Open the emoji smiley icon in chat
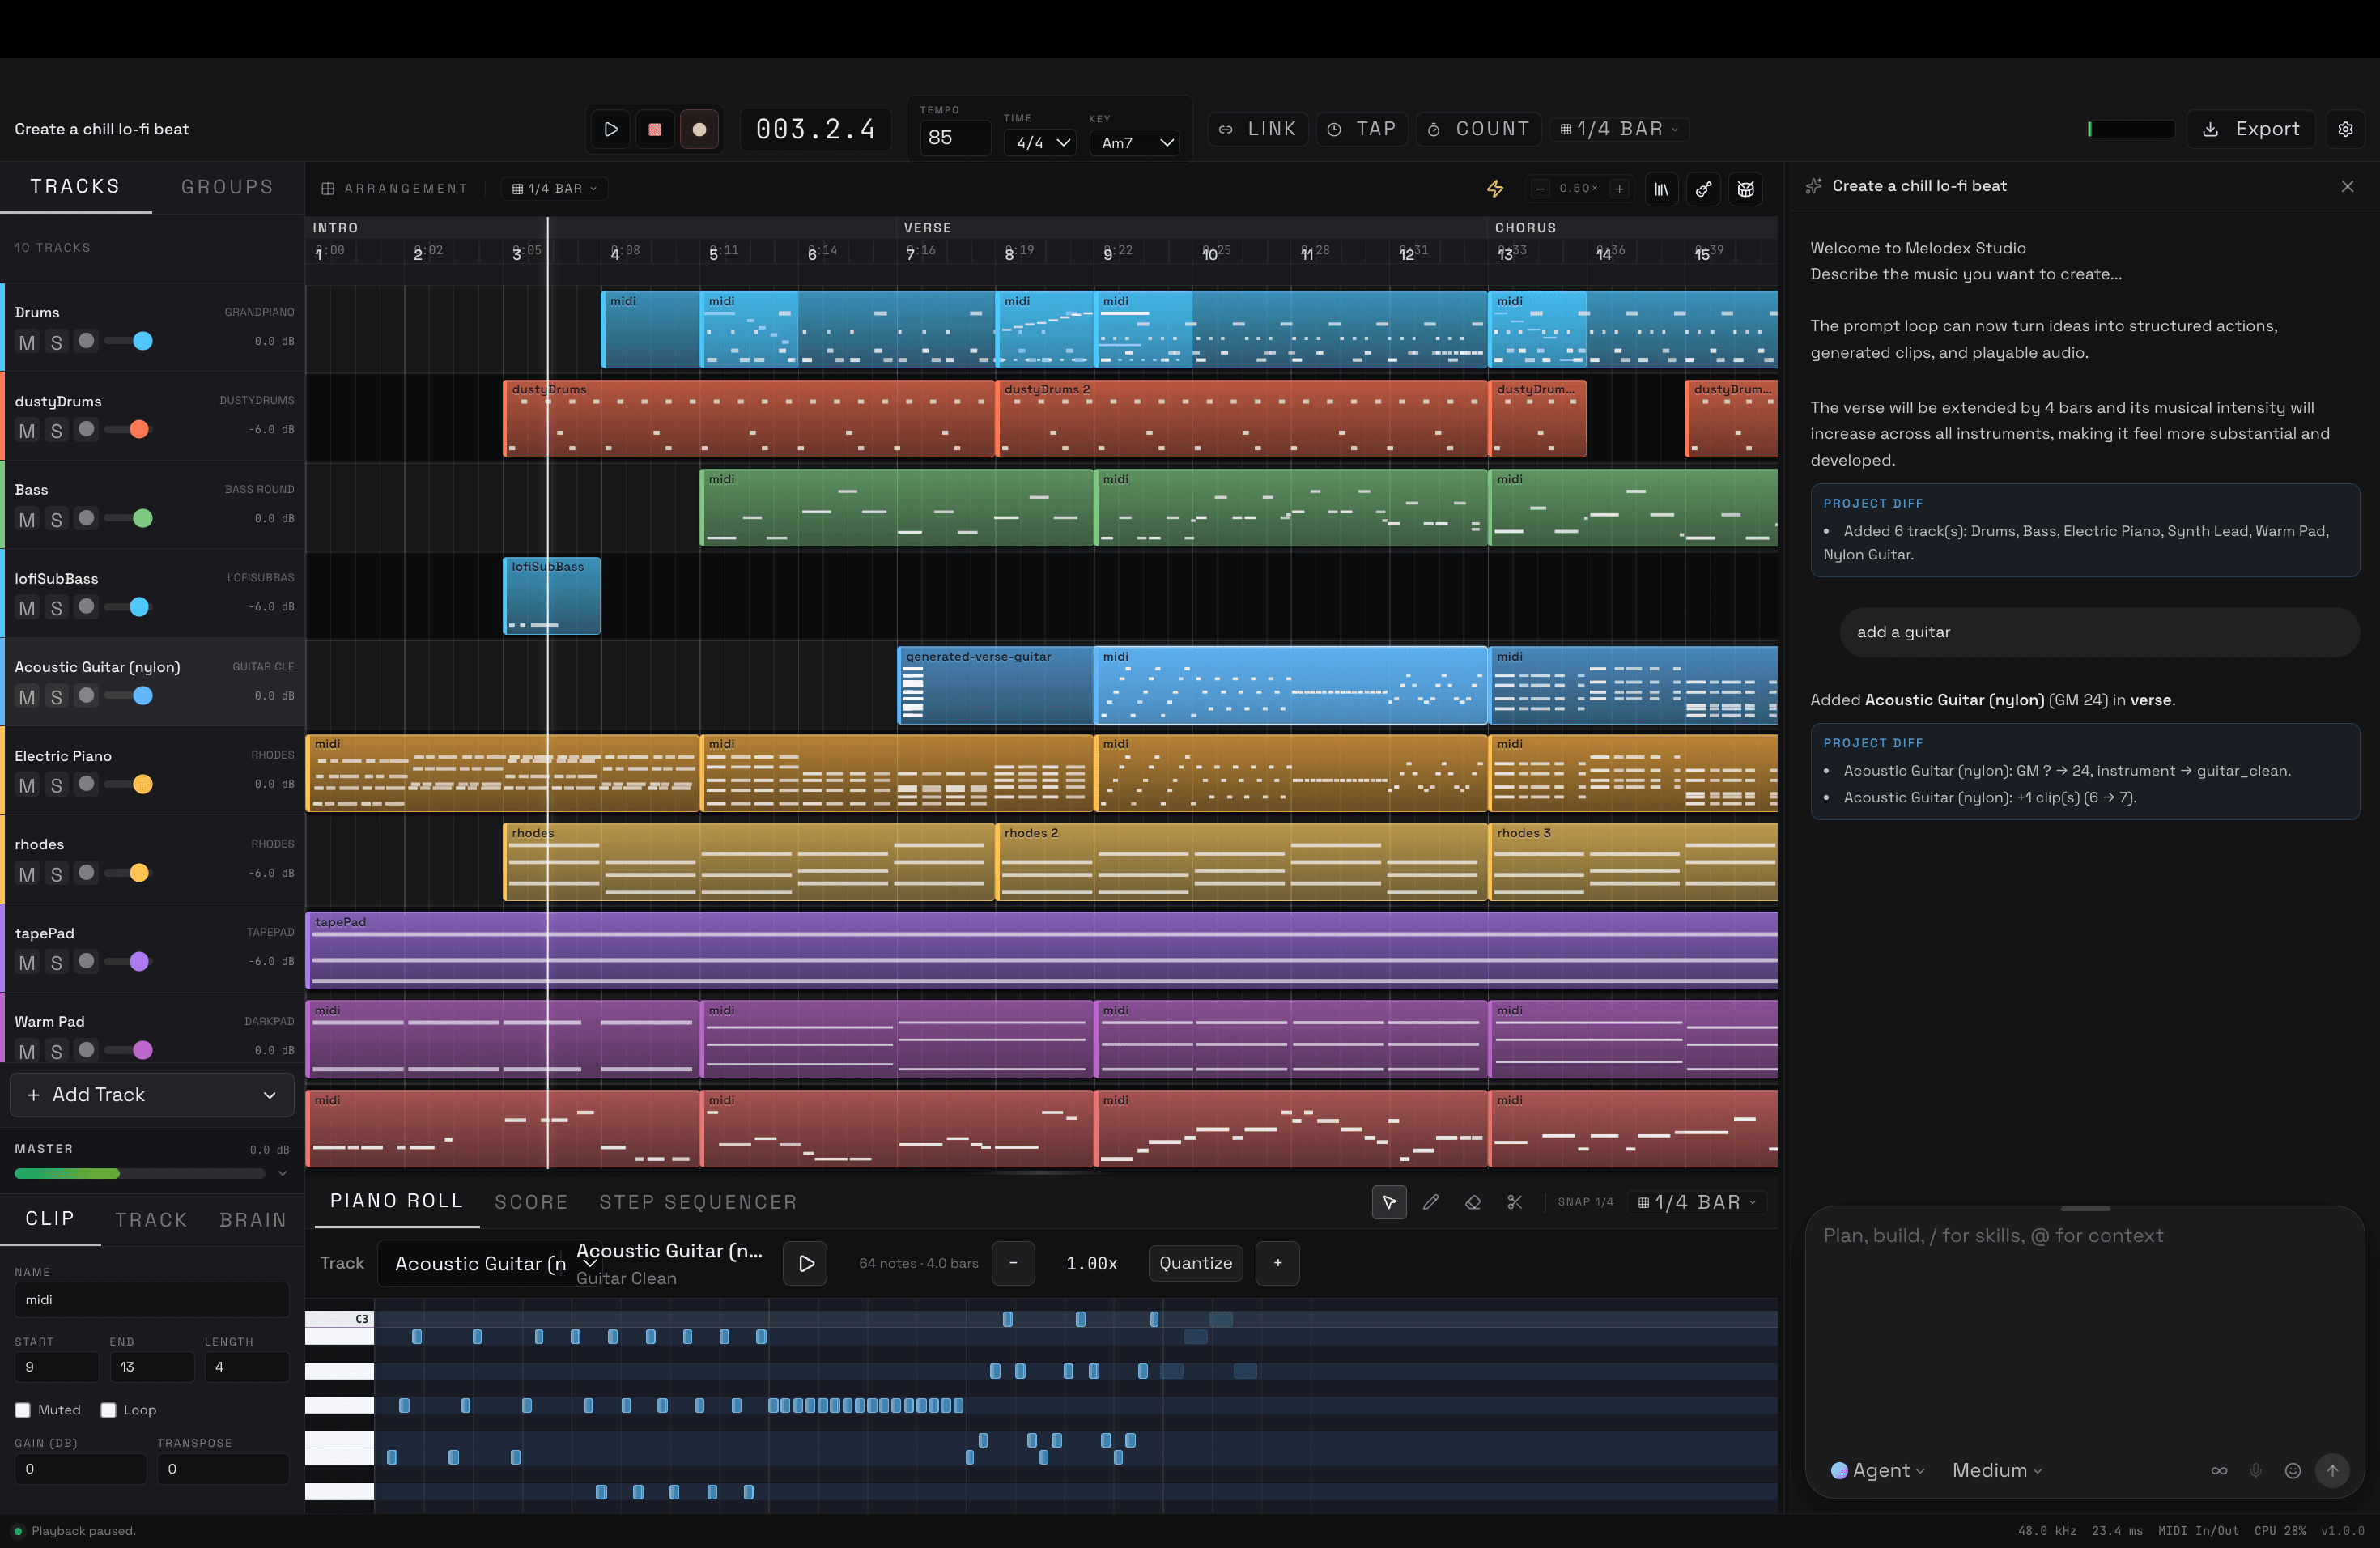2380x1548 pixels. [x=2293, y=1470]
